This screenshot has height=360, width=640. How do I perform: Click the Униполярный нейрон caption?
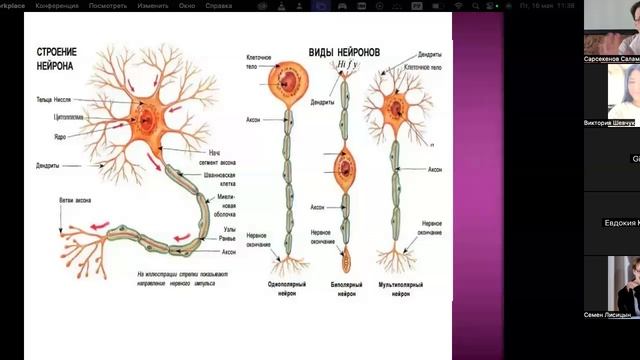(x=287, y=289)
